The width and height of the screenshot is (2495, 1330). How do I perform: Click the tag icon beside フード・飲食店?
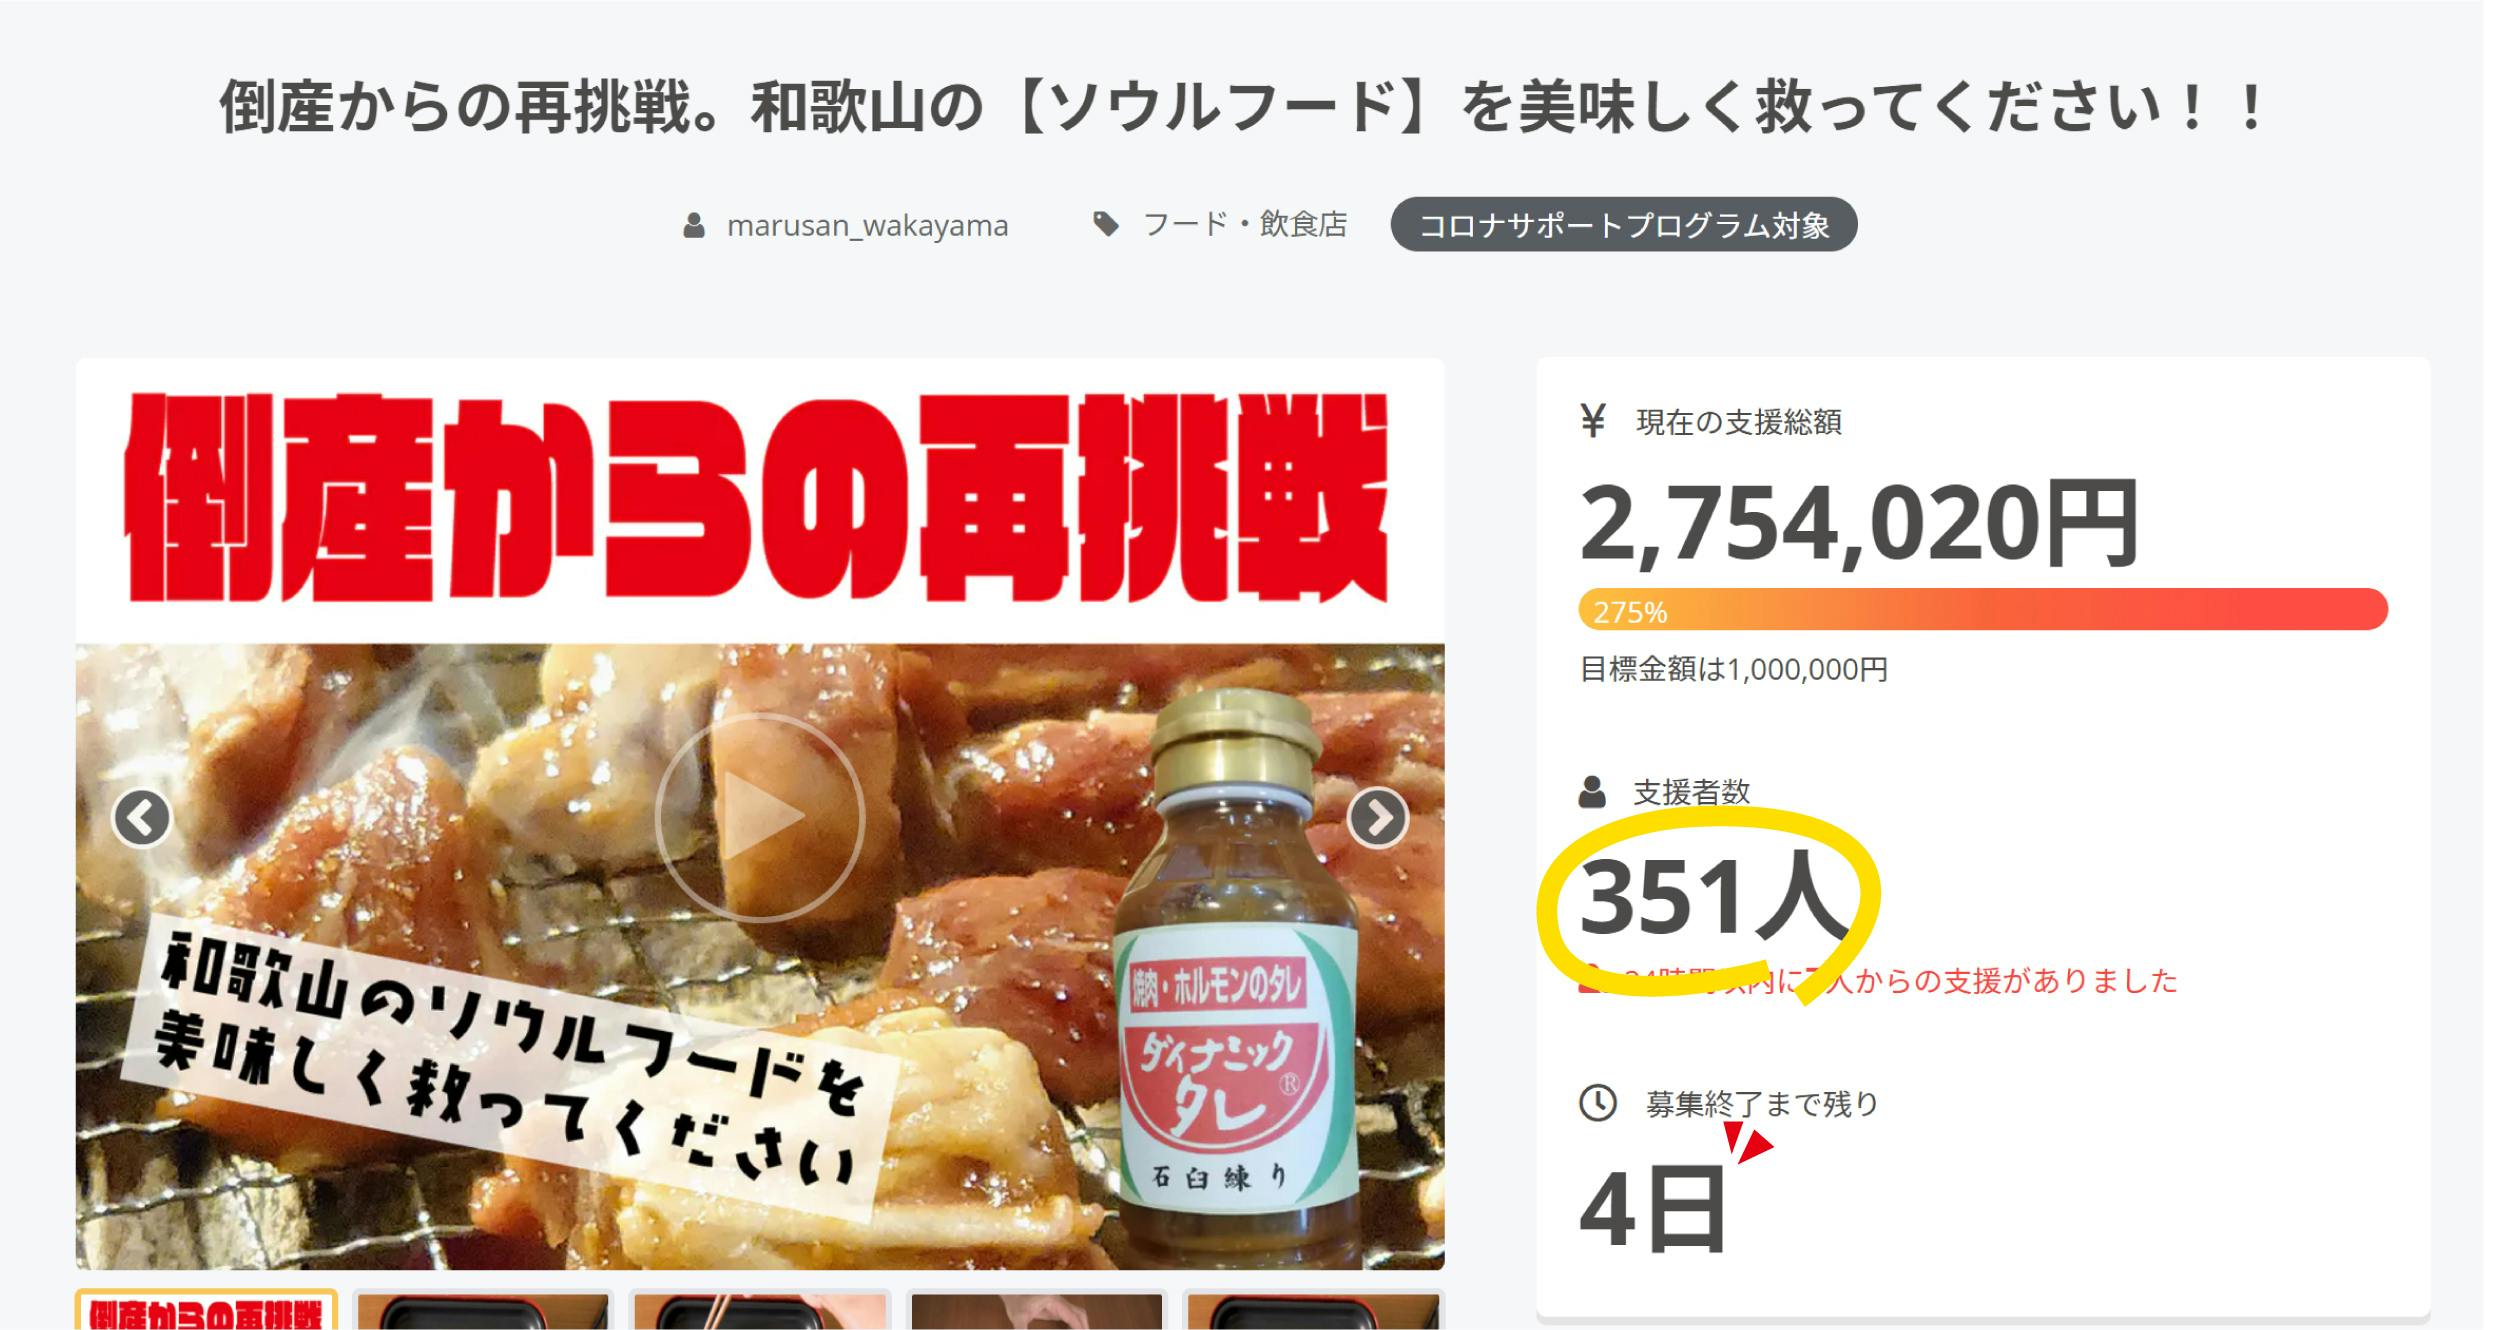(x=1105, y=225)
